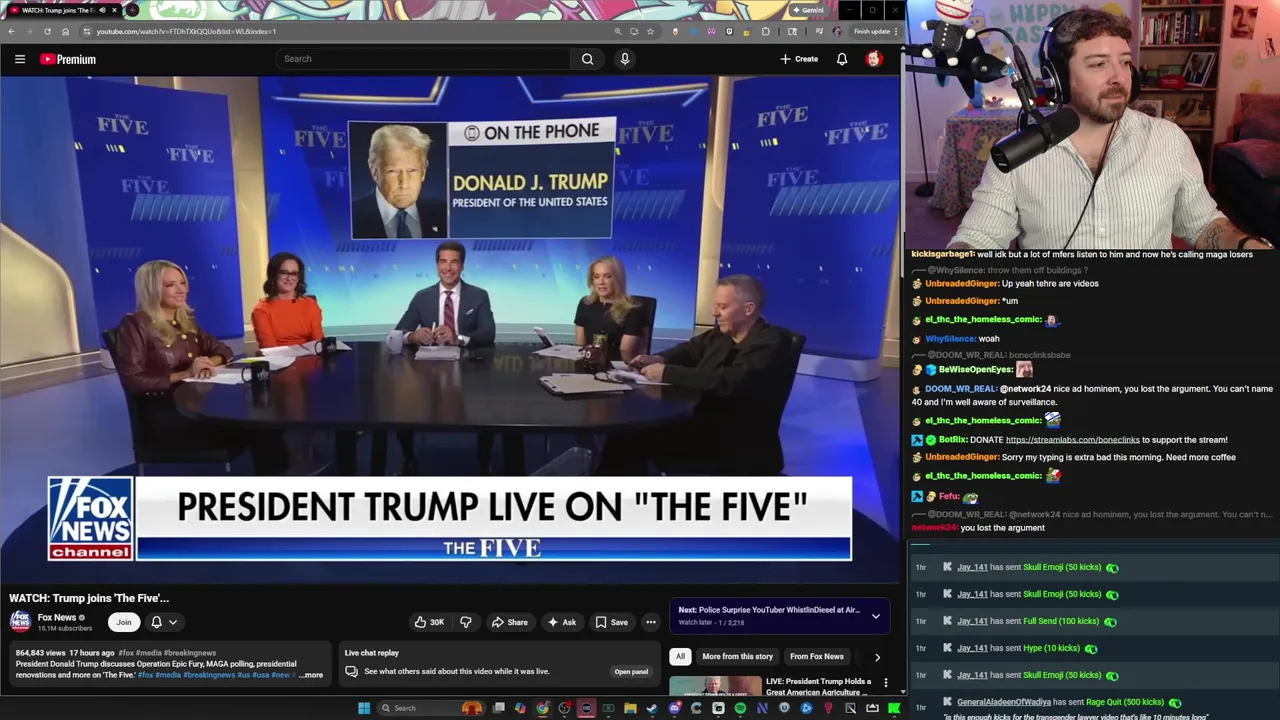Image resolution: width=1280 pixels, height=720 pixels.
Task: Share the video
Action: tap(509, 622)
